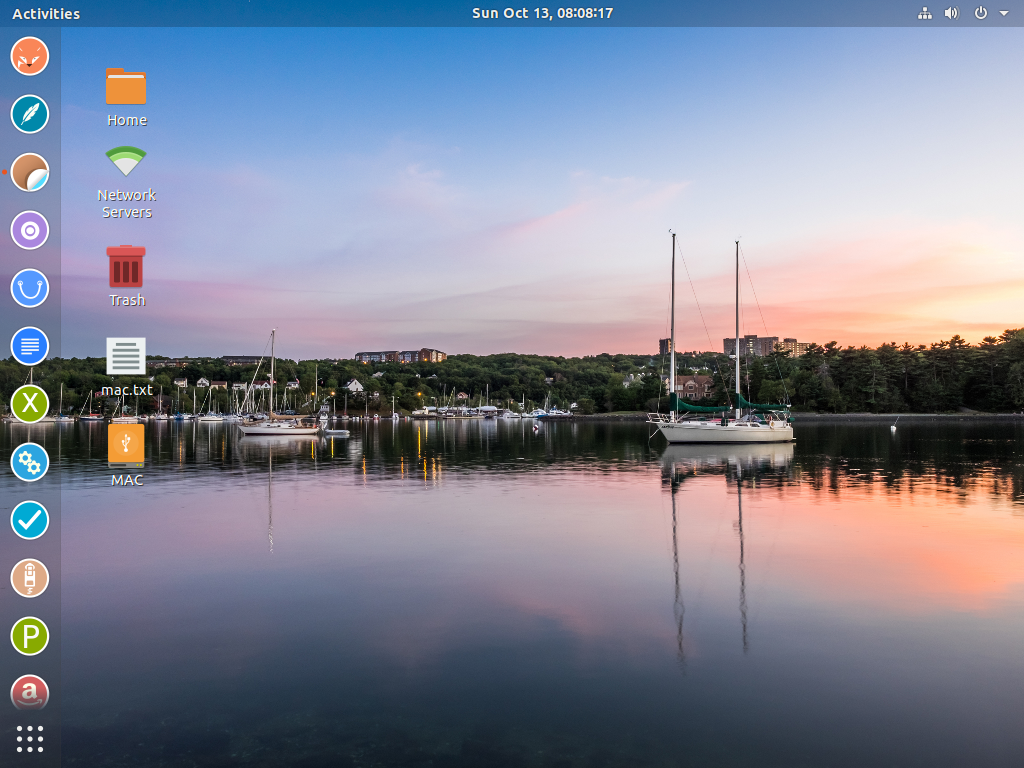Viewport: 1024px width, 768px height.
Task: Expand the system menu arrow
Action: click(x=1004, y=13)
